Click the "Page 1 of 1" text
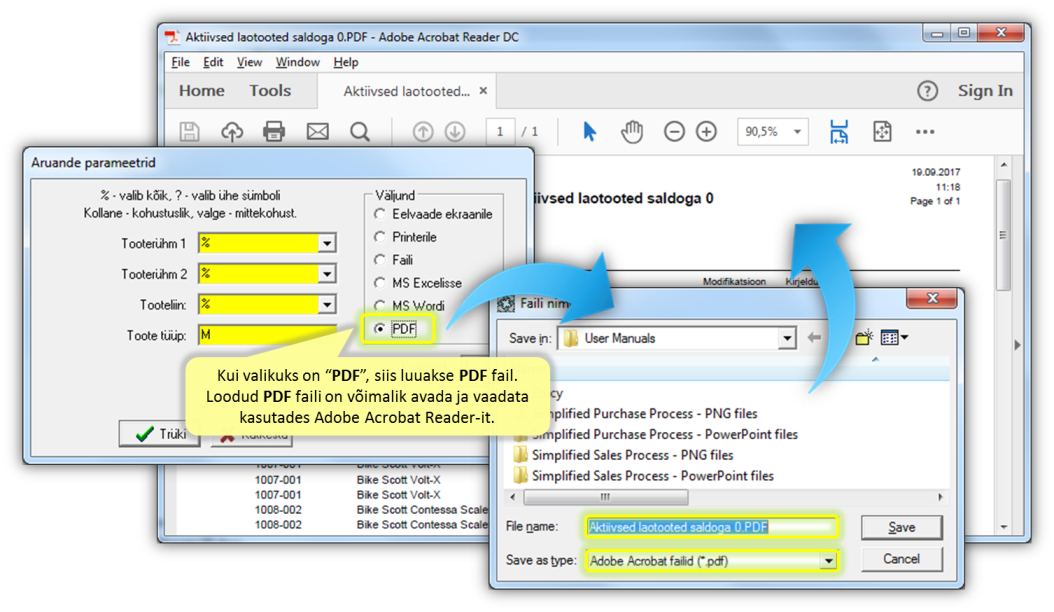The image size is (1054, 612). tap(935, 201)
